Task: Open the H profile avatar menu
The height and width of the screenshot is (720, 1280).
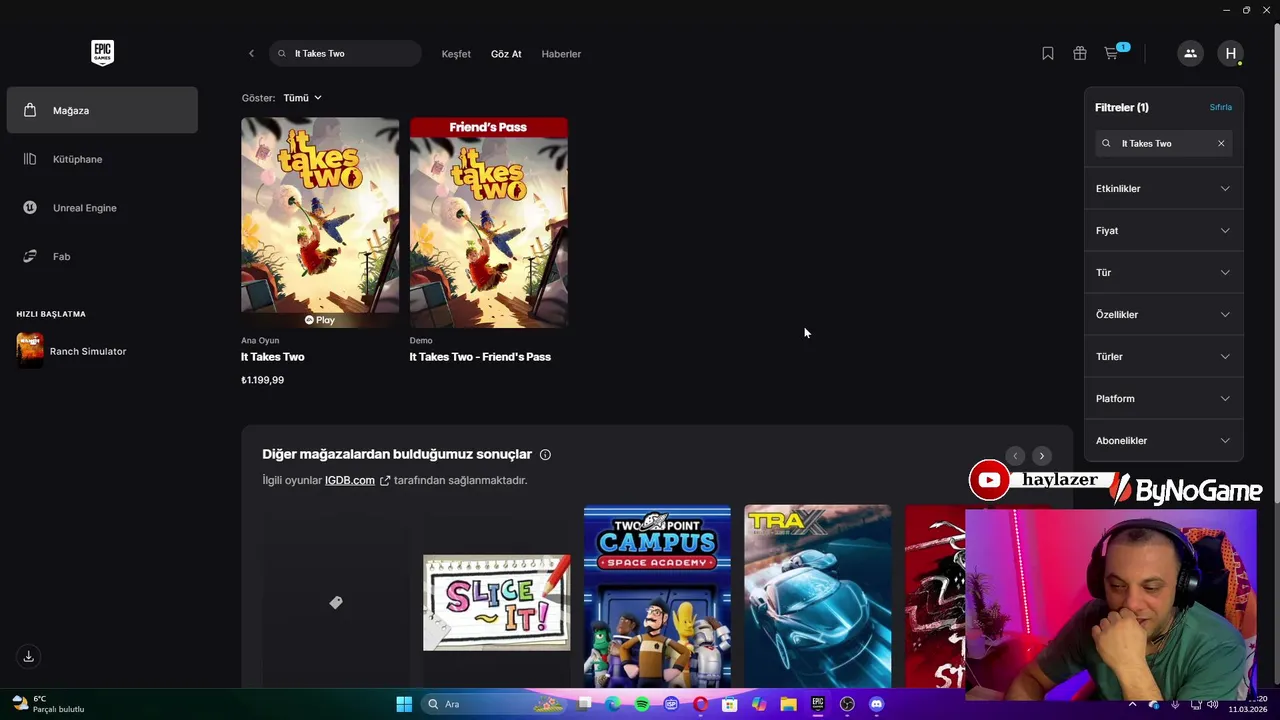Action: (1231, 54)
